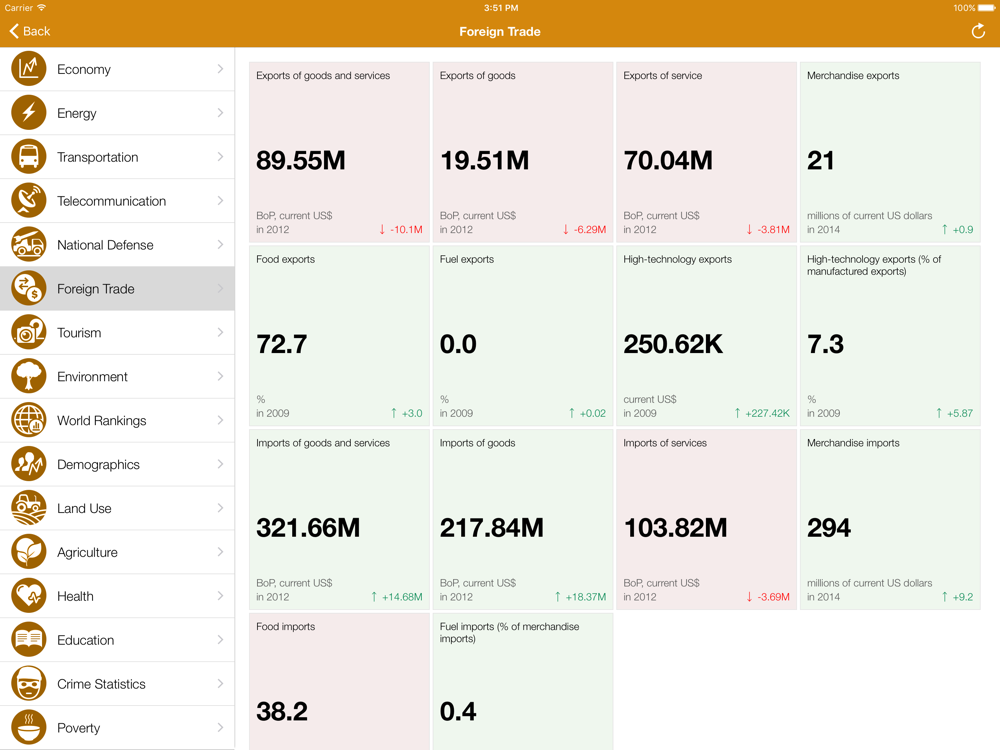Open the Land Use category

tap(117, 508)
